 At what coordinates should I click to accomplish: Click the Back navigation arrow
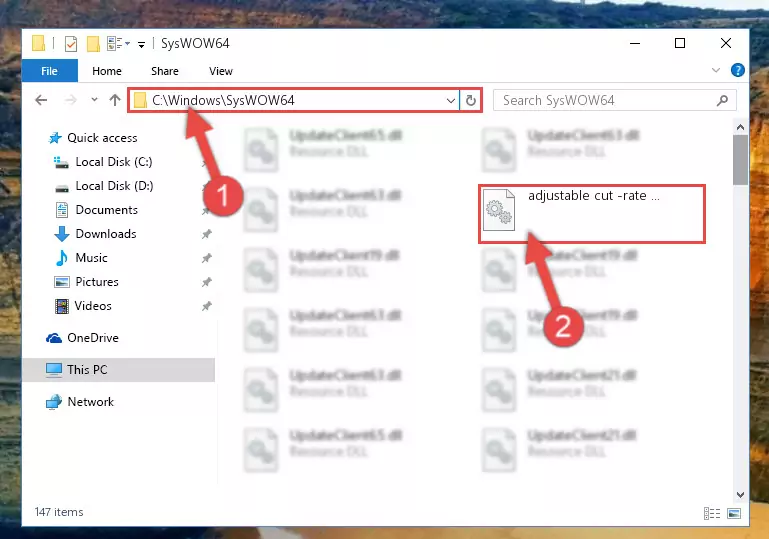(x=41, y=100)
